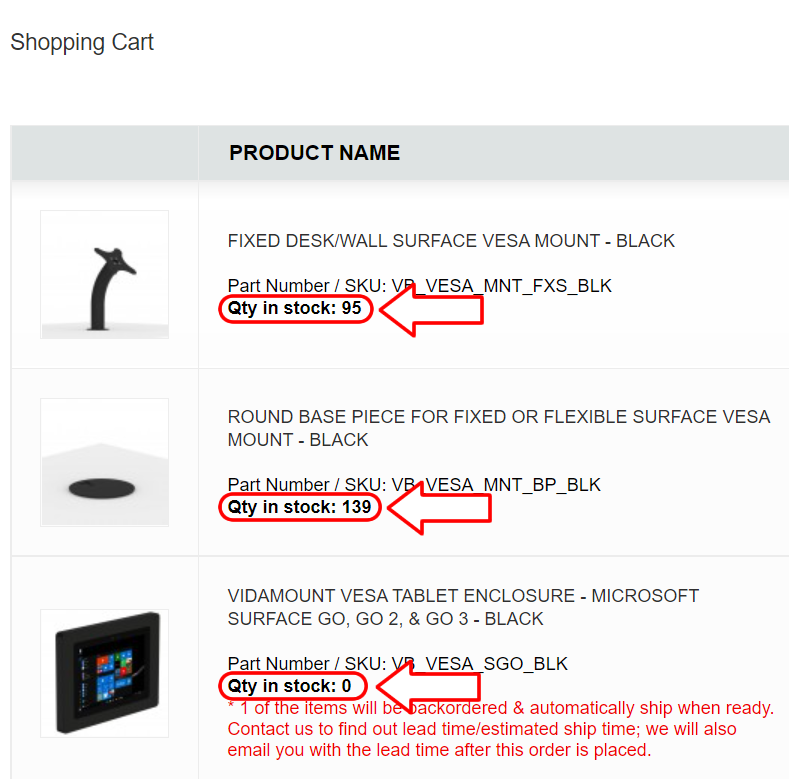Image resolution: width=789 pixels, height=779 pixels.
Task: Click the PRODUCT NAME column header
Action: pos(314,153)
